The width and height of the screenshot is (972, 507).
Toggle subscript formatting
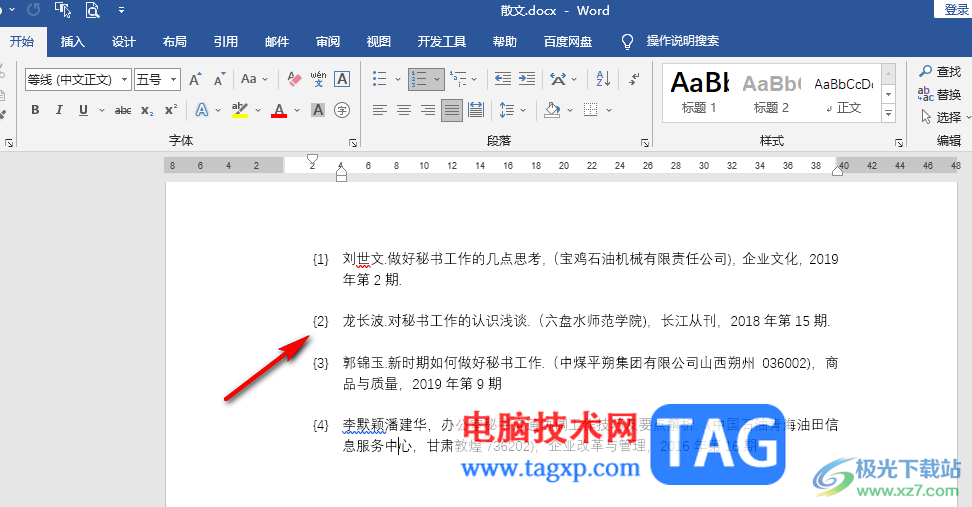[x=147, y=110]
